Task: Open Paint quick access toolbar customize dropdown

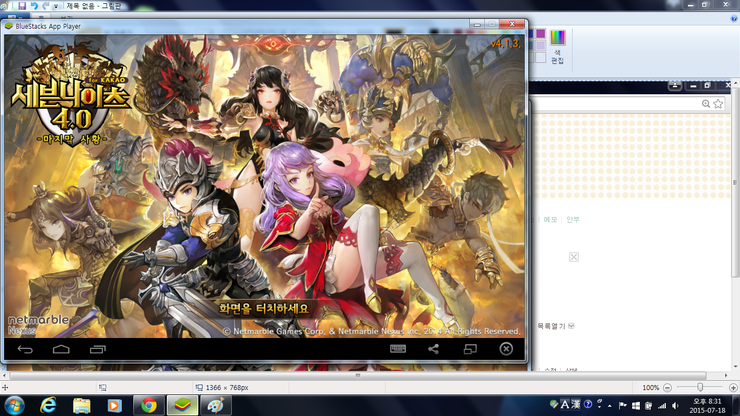Action: click(x=56, y=6)
